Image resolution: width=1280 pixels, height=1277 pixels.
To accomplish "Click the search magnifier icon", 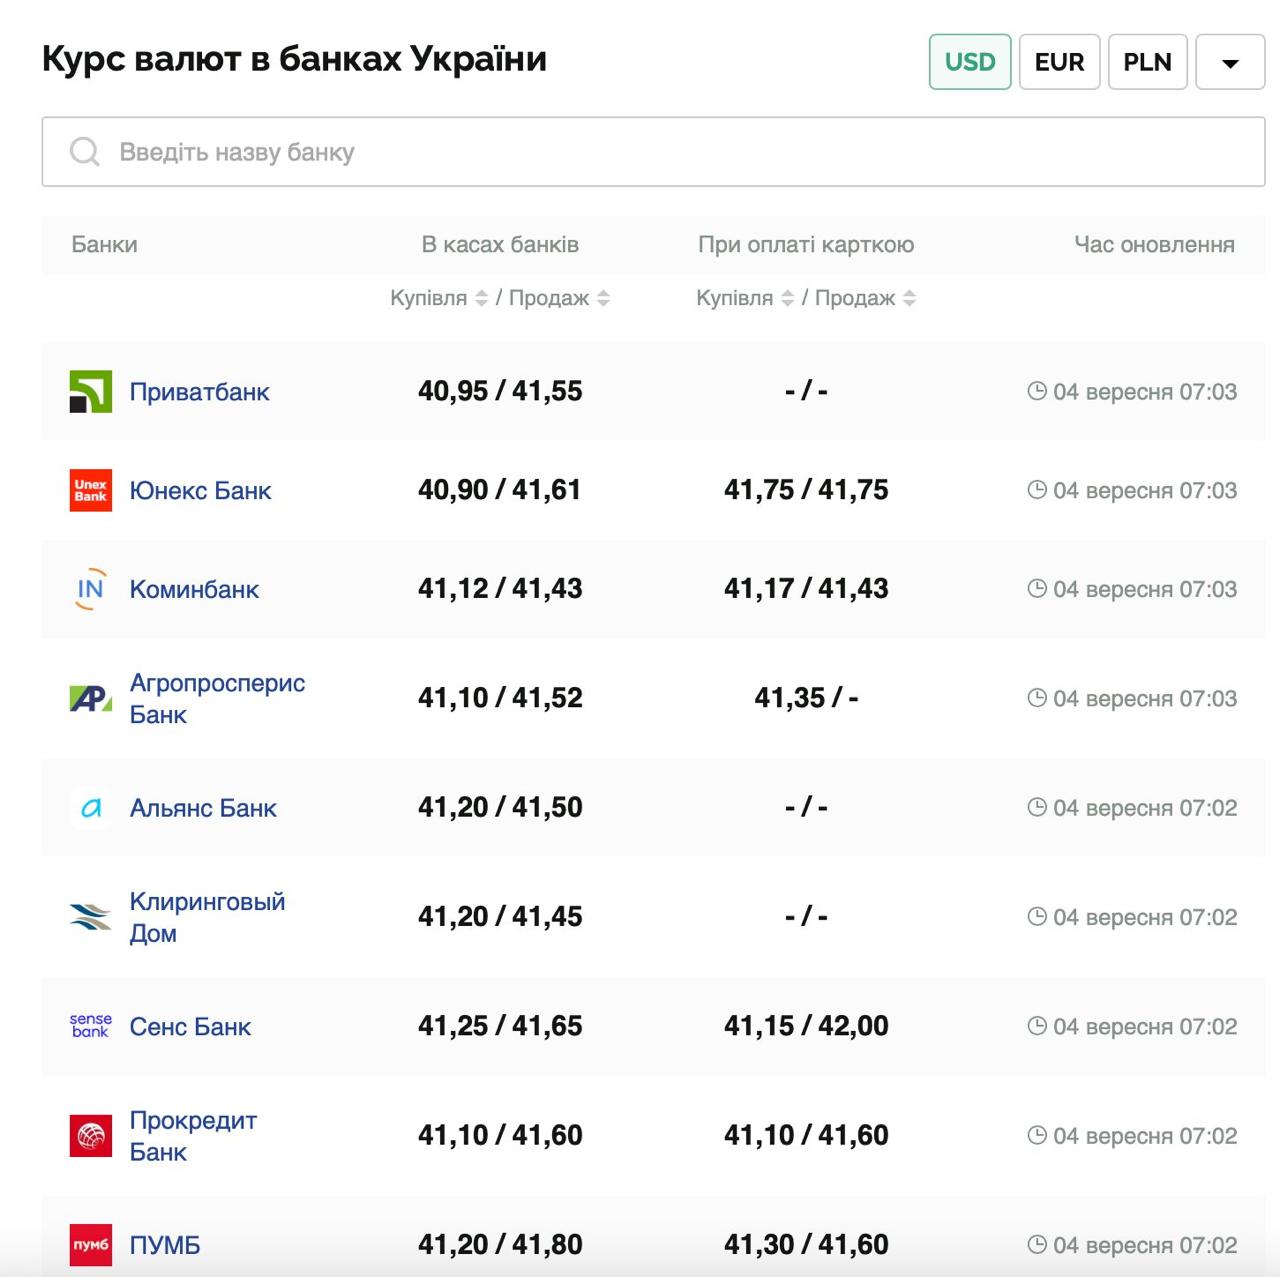I will 85,152.
